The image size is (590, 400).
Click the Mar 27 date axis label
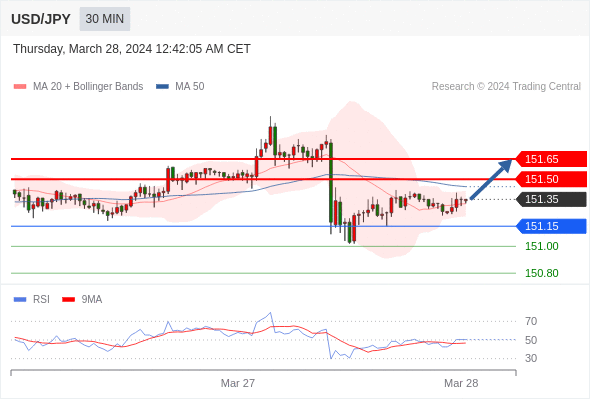point(237,383)
